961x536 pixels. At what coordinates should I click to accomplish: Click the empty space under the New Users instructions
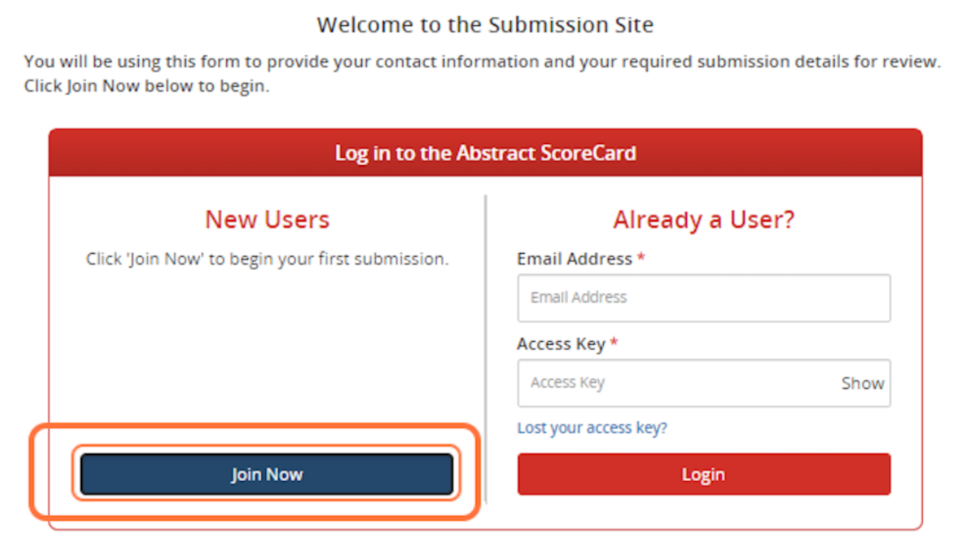click(267, 350)
